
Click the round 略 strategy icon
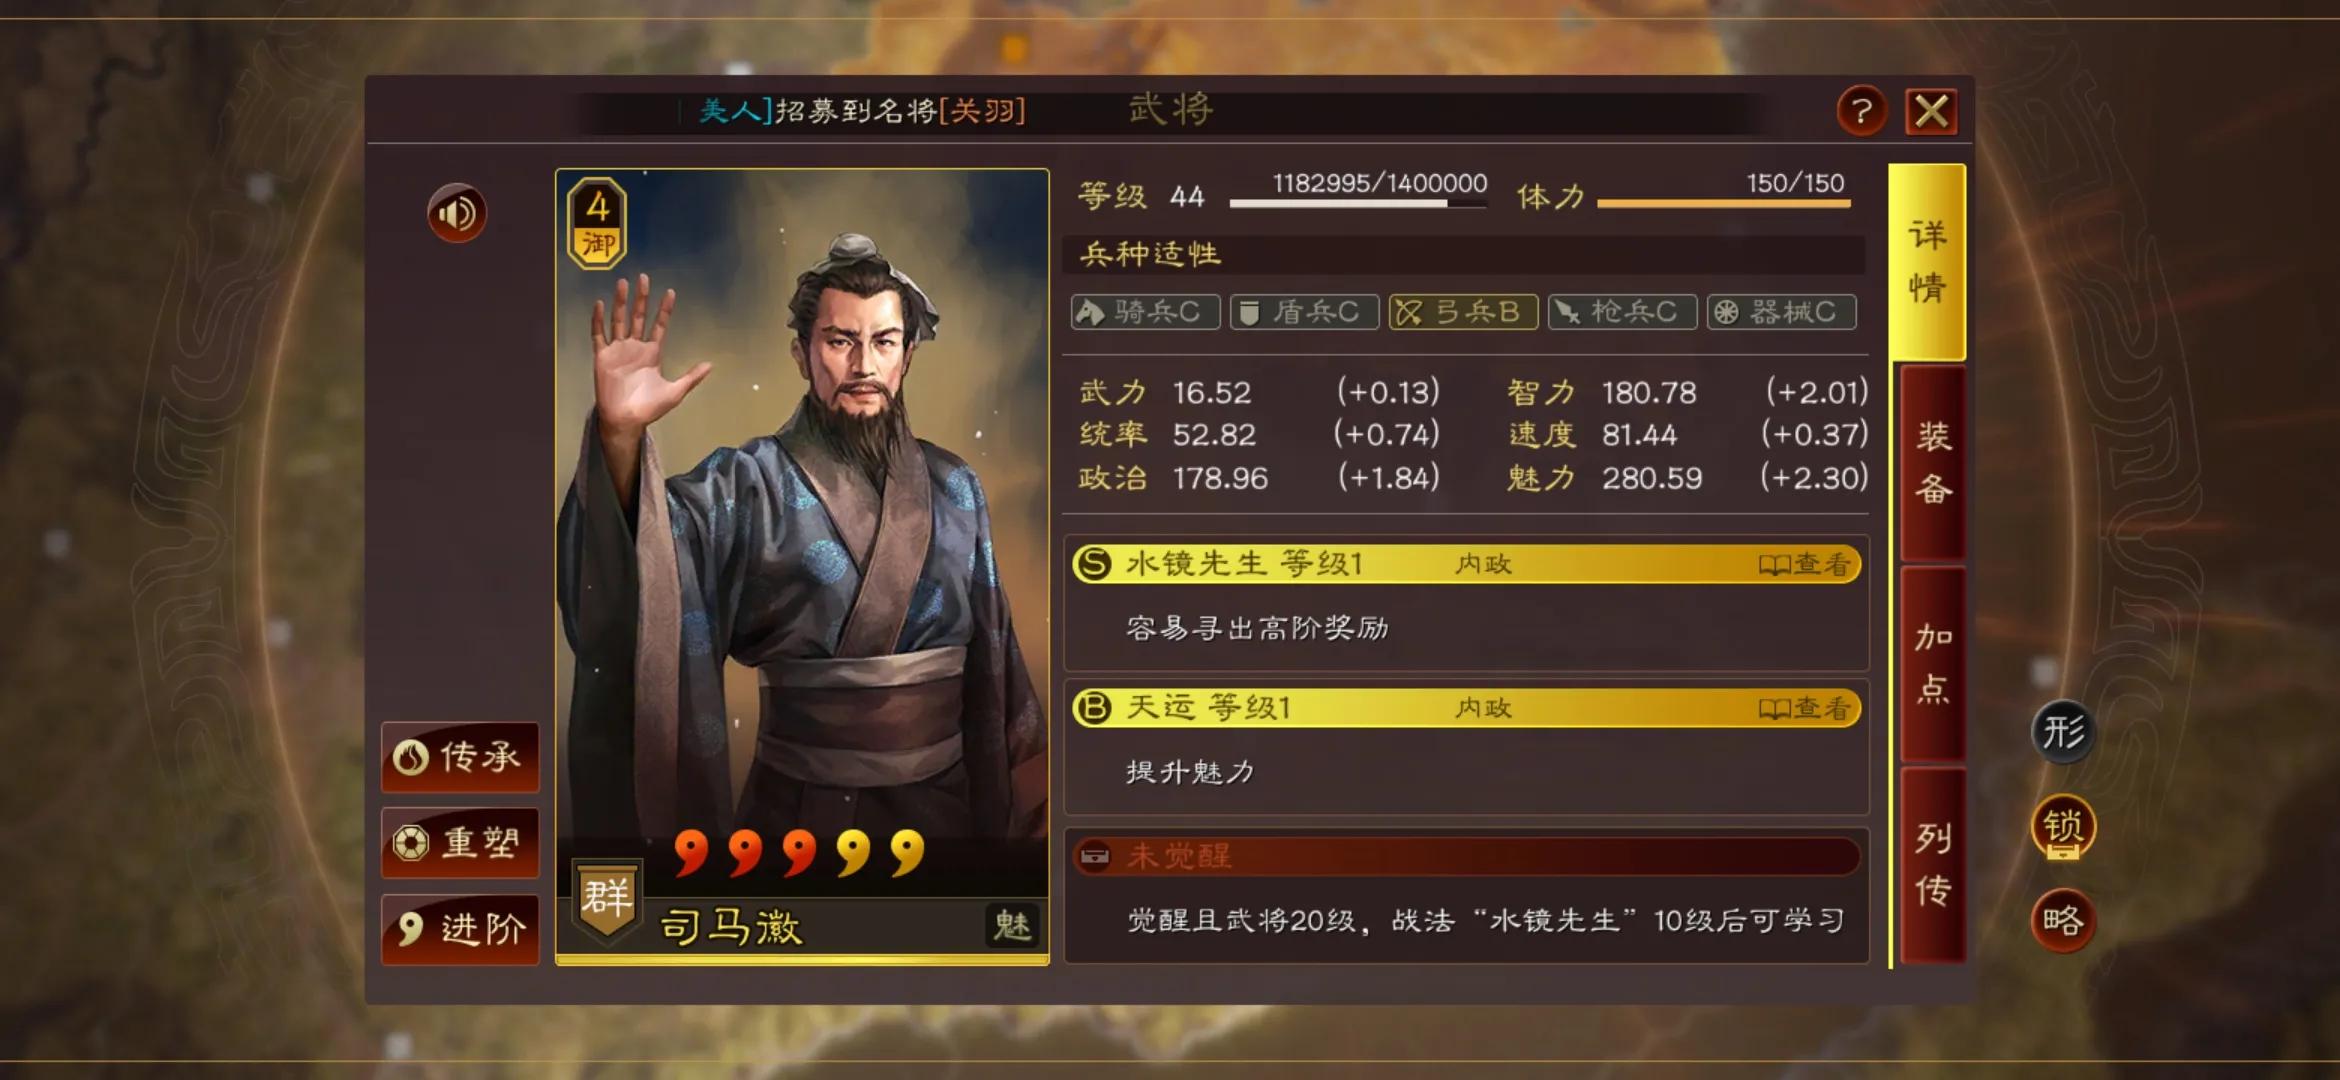pyautogui.click(x=2063, y=920)
